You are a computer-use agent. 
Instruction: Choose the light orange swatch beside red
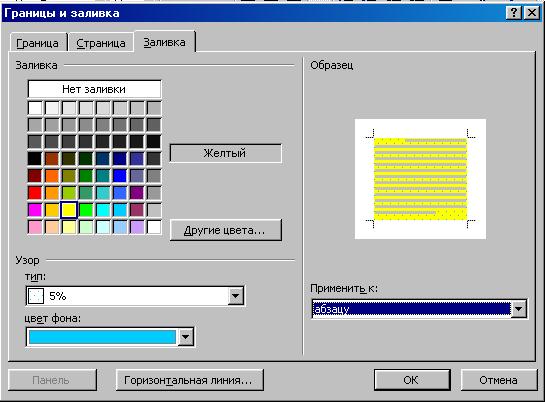[x=52, y=193]
